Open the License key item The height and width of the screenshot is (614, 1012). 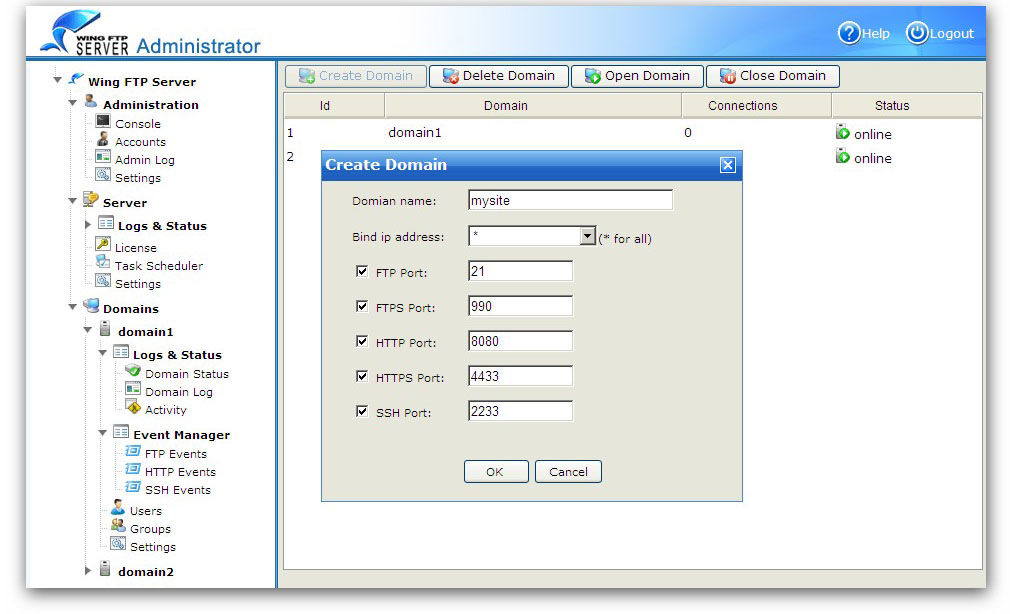(135, 247)
